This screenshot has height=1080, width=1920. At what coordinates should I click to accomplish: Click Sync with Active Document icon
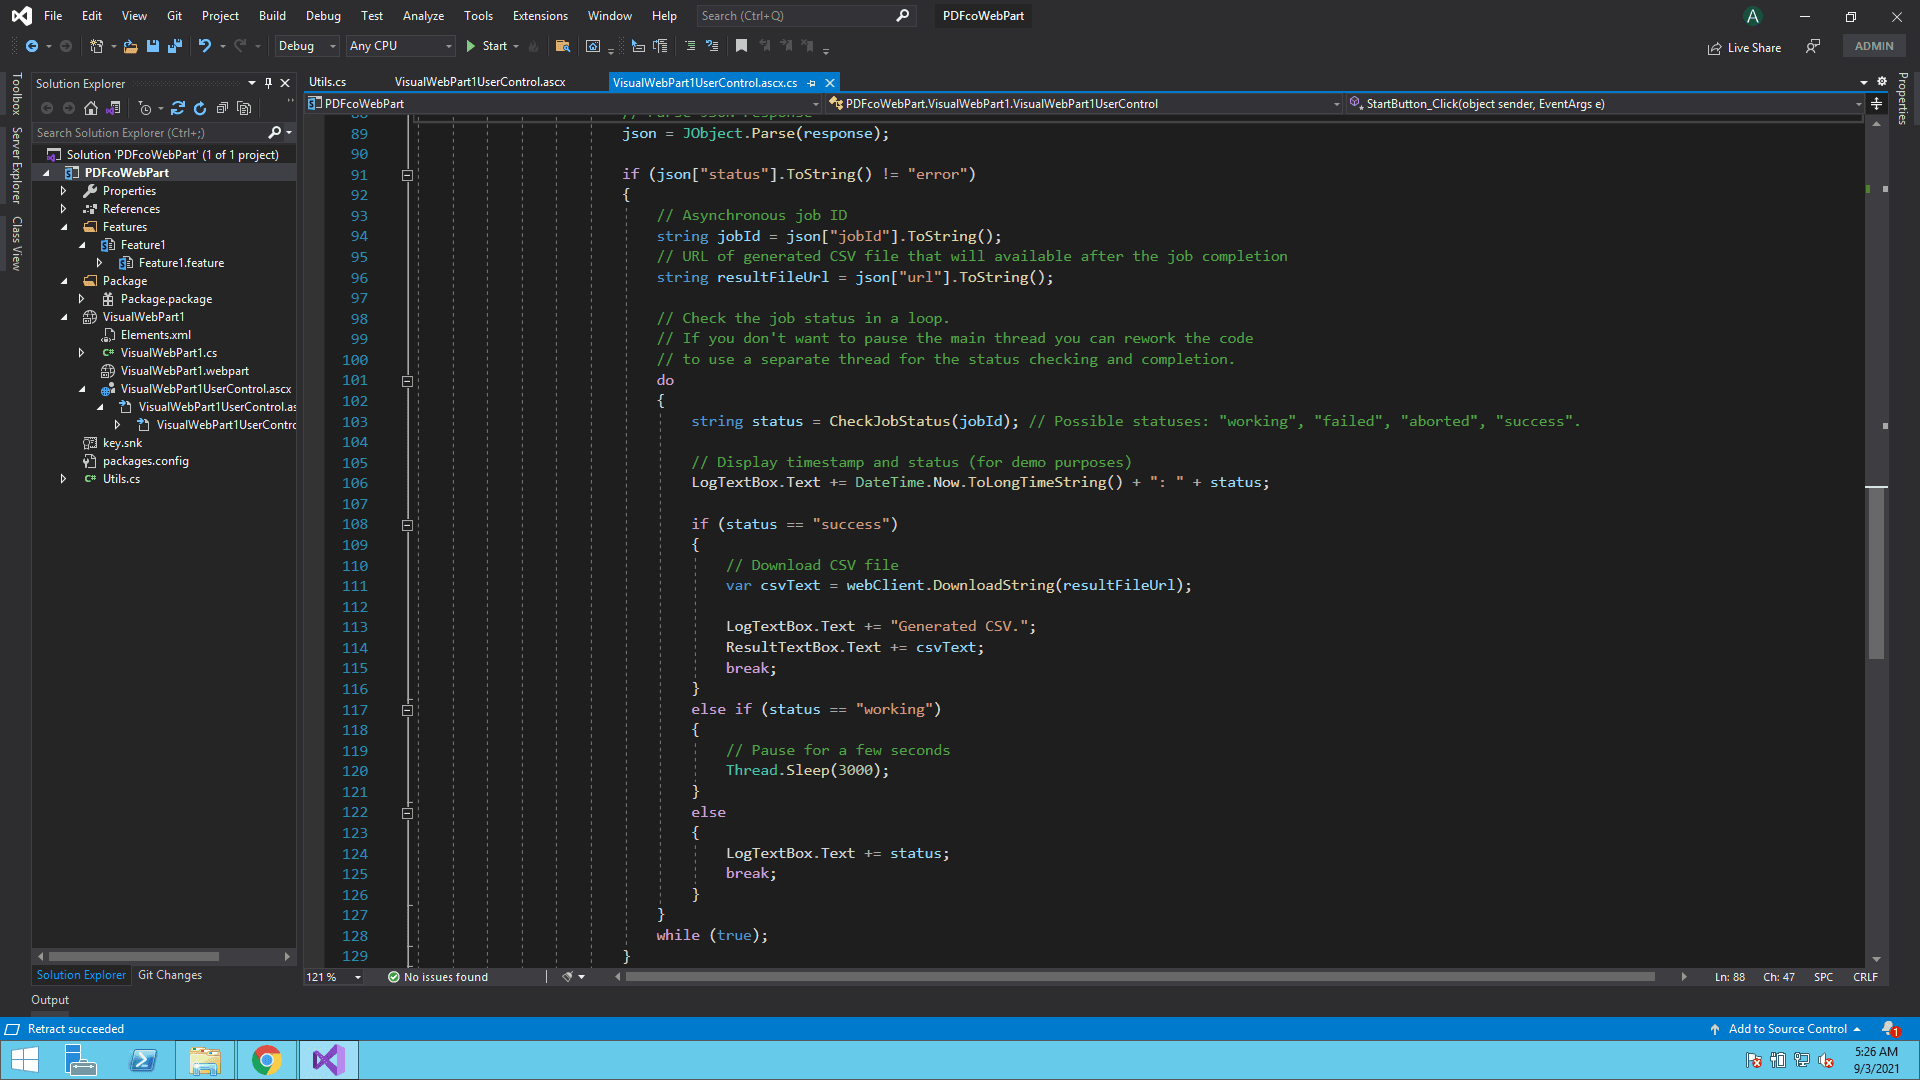tap(178, 108)
